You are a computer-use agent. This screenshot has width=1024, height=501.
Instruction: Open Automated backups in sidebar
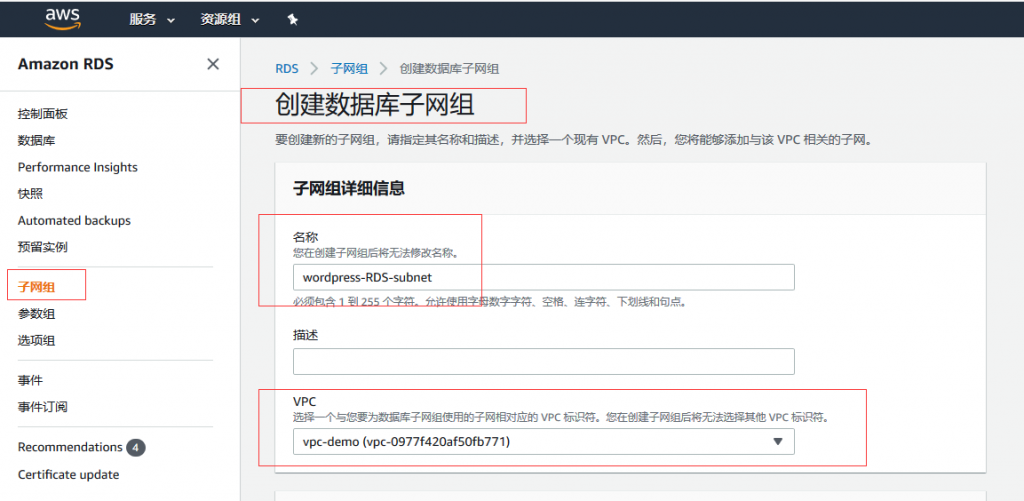(74, 221)
